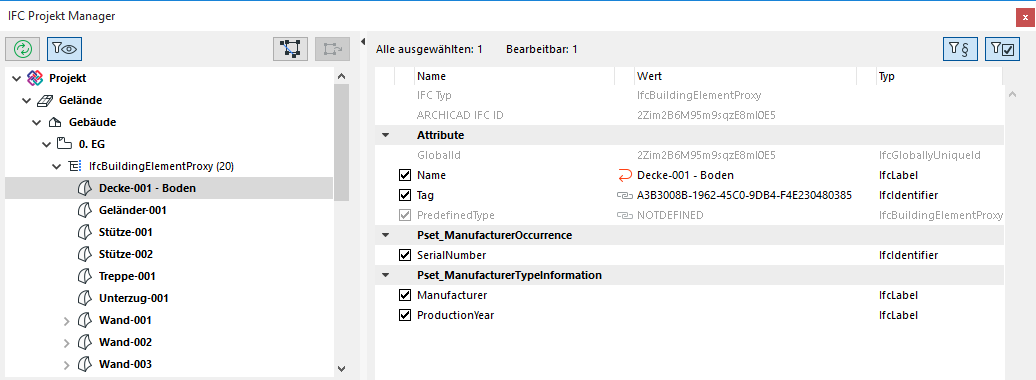Click the red return arrow beside Name value
Screen dimensions: 1036x380
point(625,175)
